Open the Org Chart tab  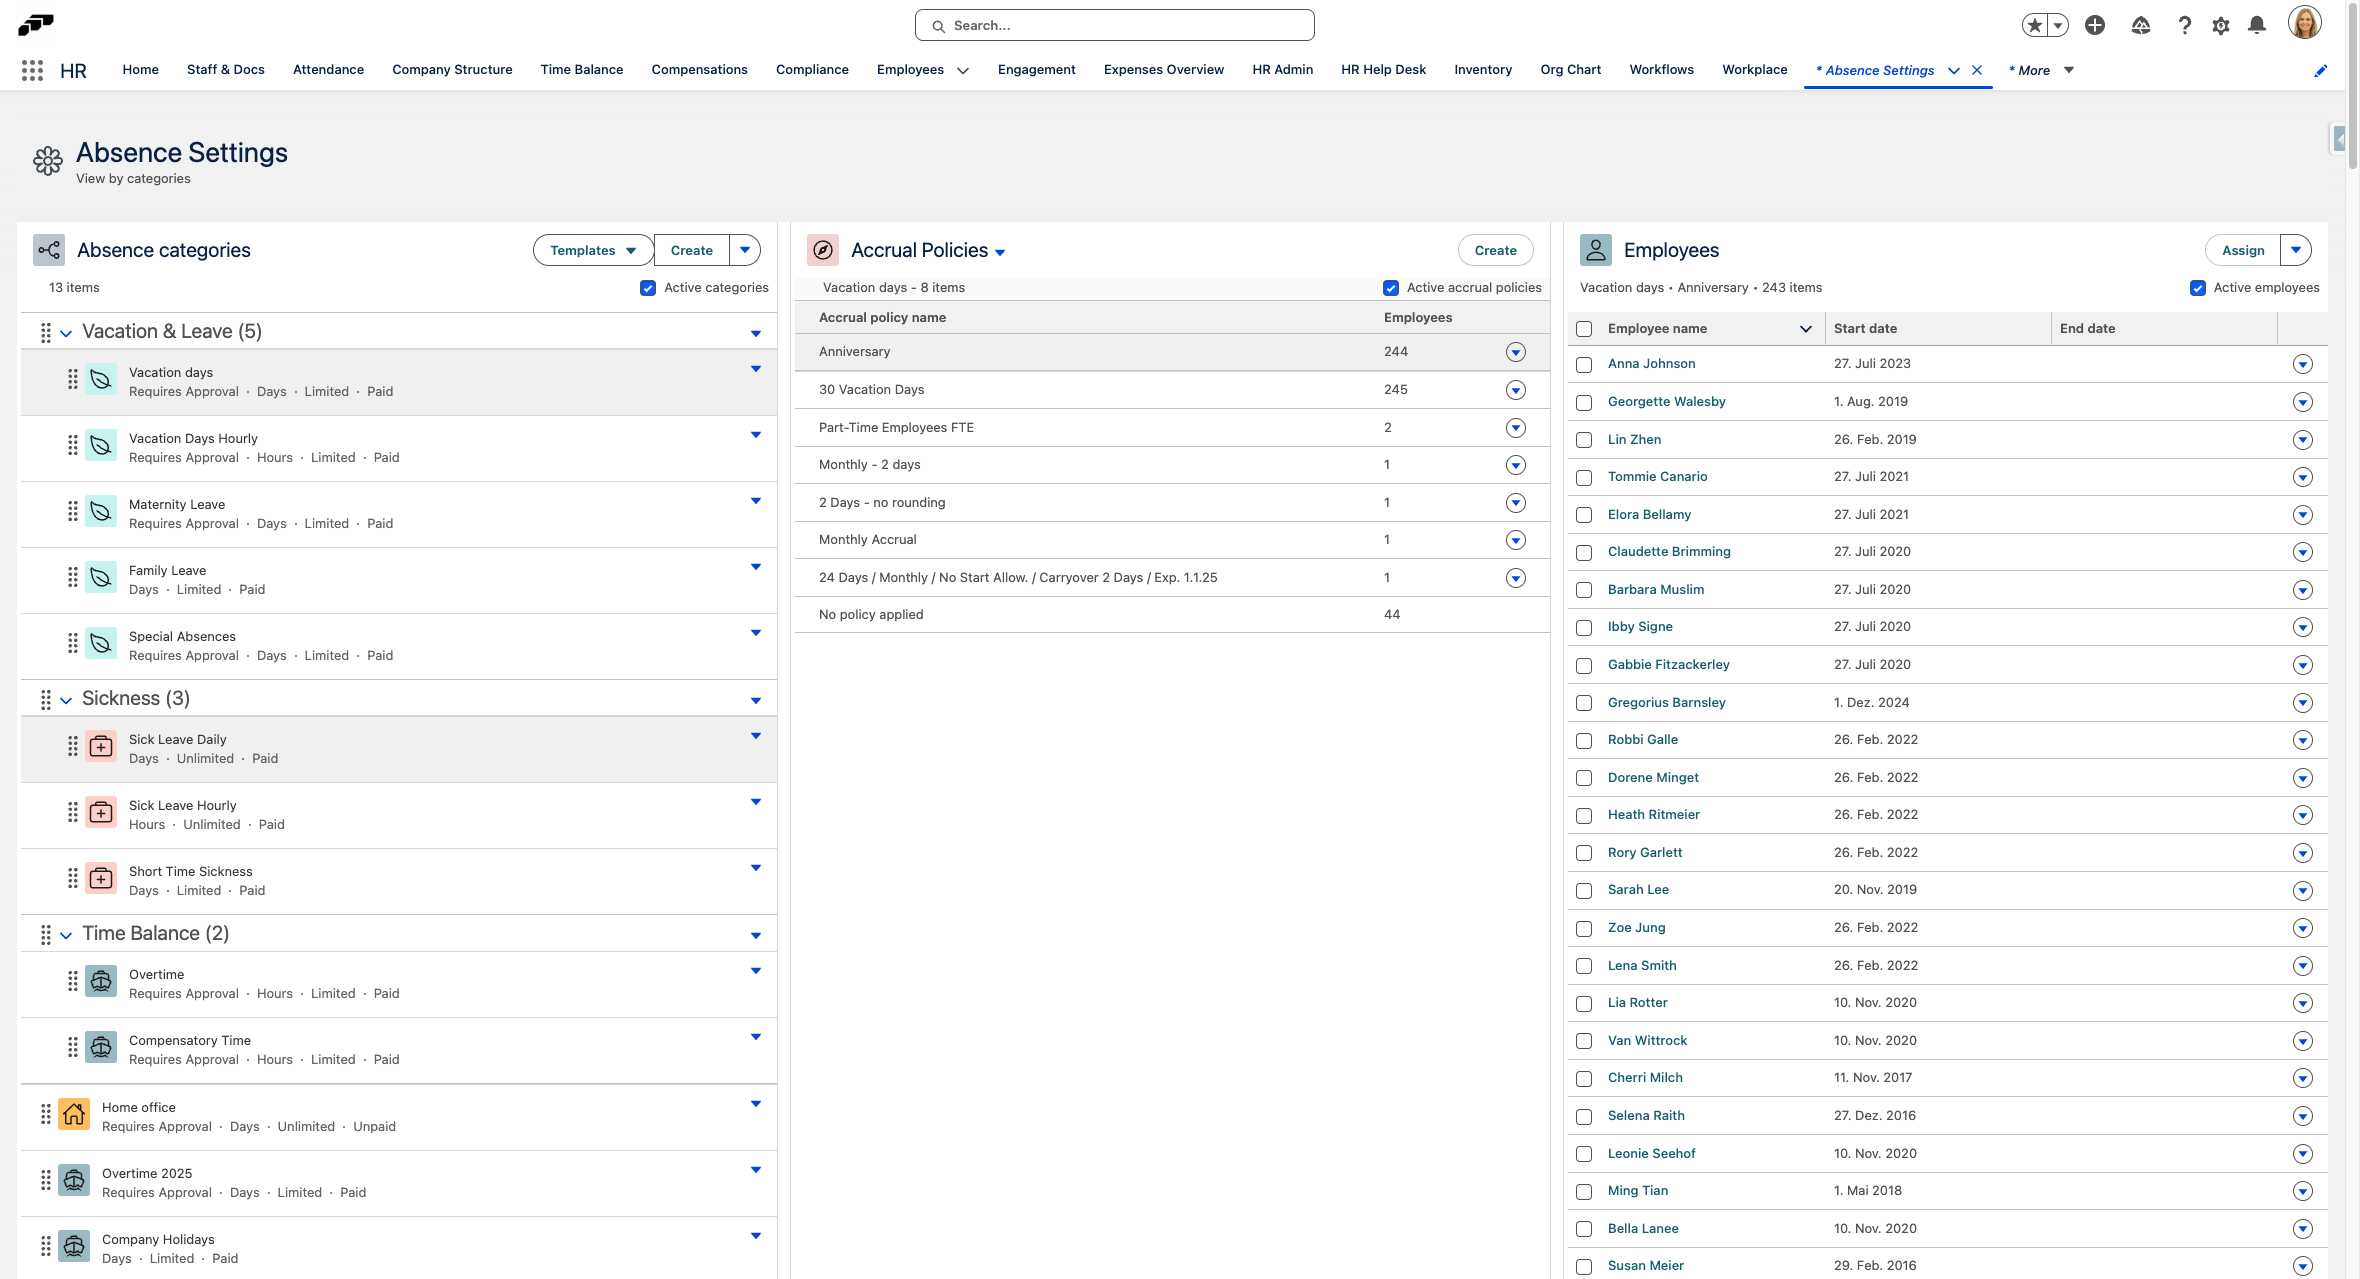(x=1570, y=70)
